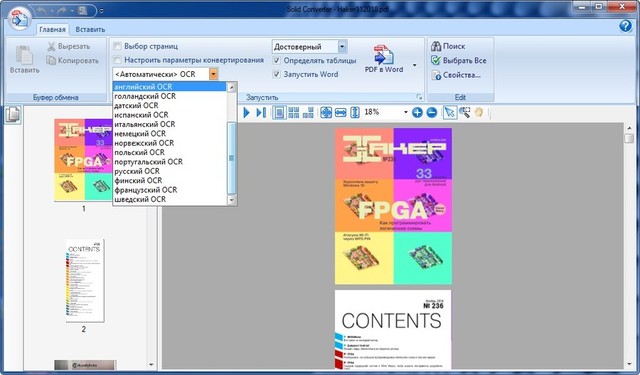
Task: Click document view scroll down arrow
Action: click(x=629, y=364)
